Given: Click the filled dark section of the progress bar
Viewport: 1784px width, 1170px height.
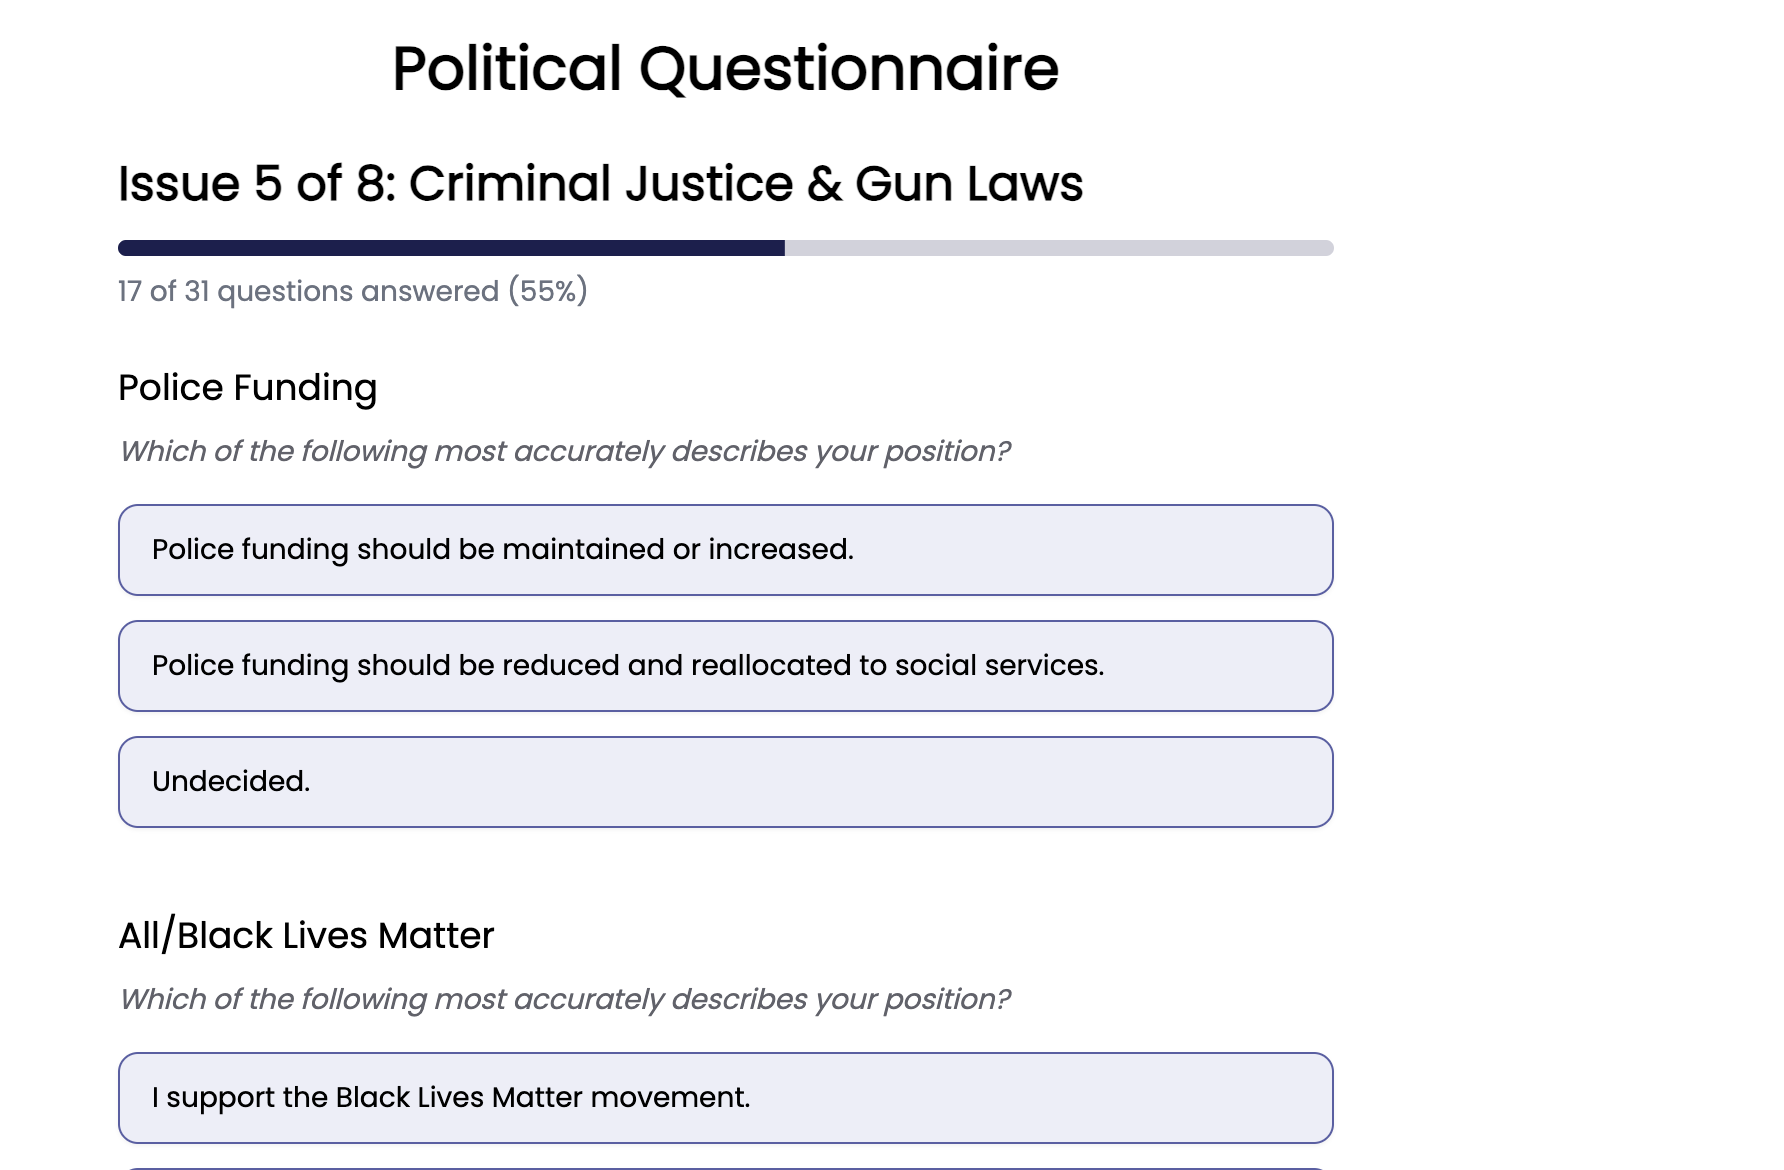Looking at the screenshot, I should pos(450,247).
